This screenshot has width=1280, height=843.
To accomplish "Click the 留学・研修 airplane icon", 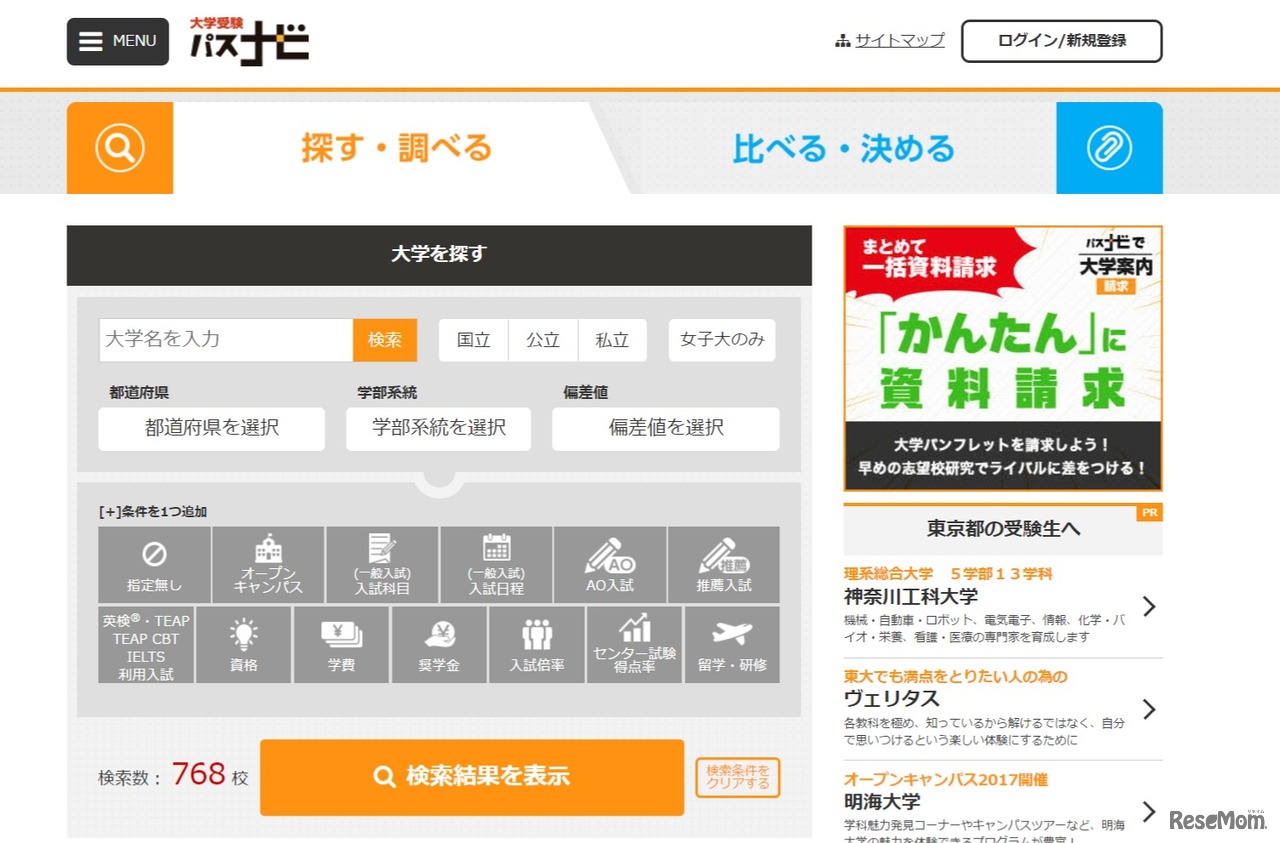I will tap(731, 645).
